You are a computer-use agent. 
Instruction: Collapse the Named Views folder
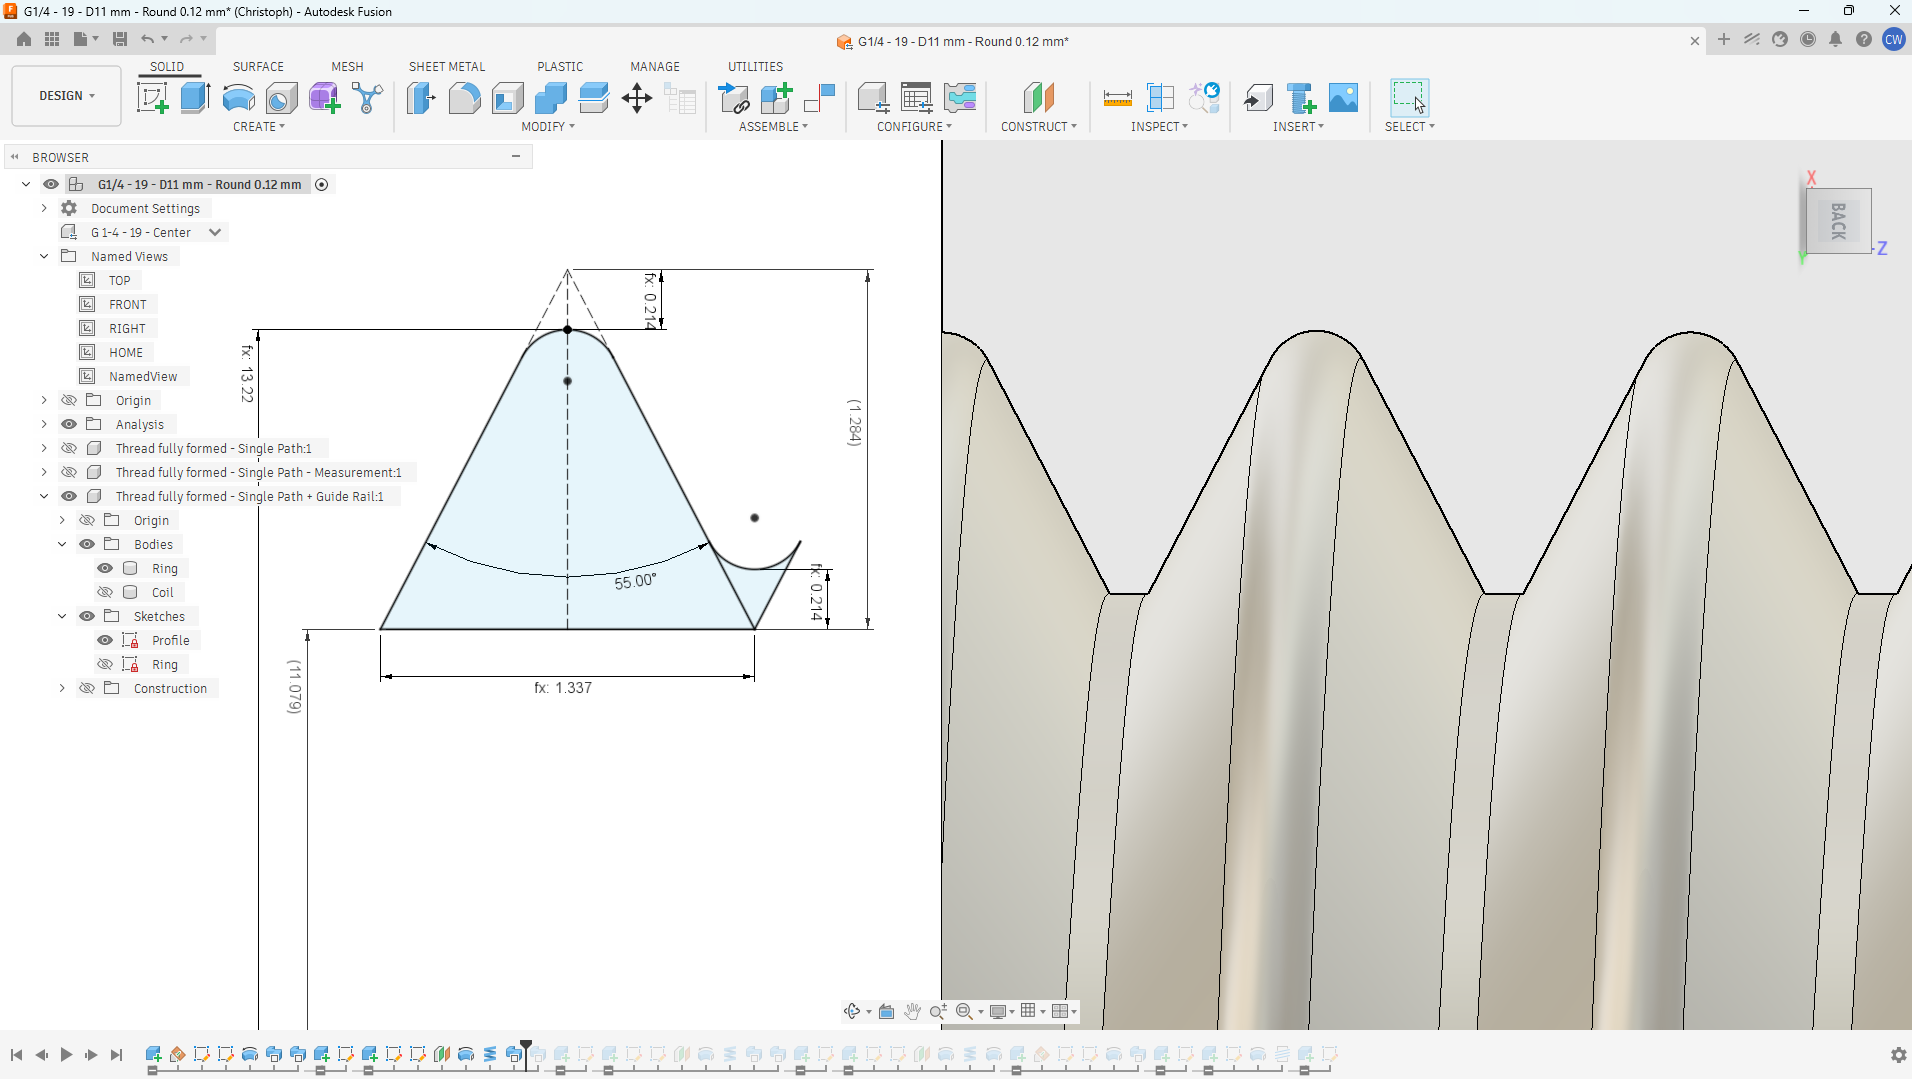pos(44,256)
